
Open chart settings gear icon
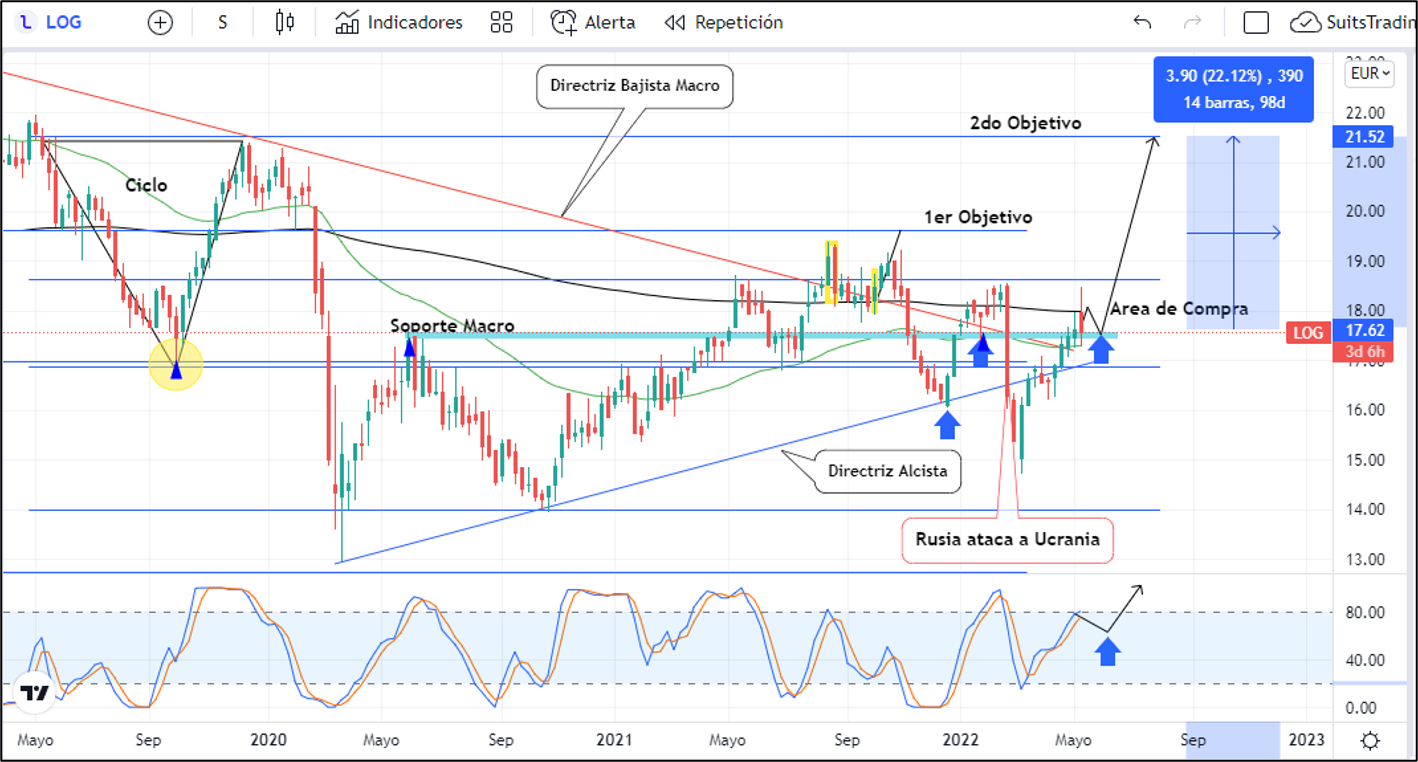click(1370, 740)
